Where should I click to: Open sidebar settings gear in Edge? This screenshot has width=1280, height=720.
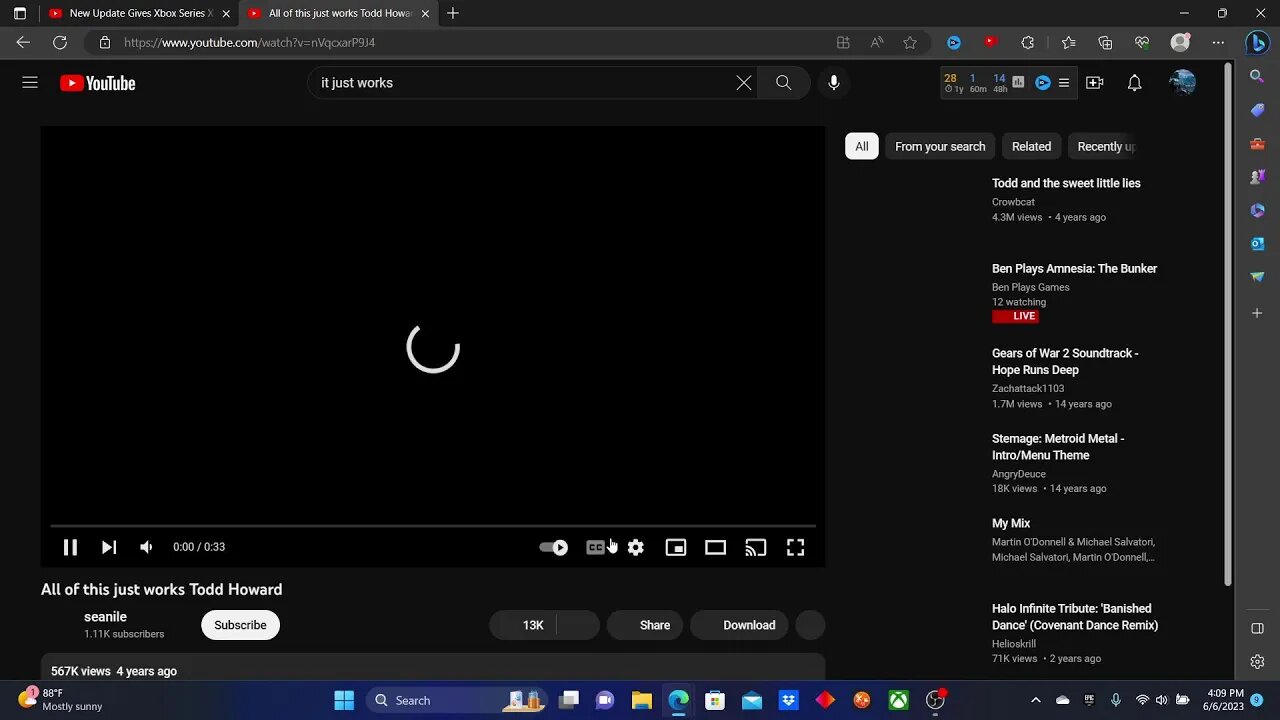click(1257, 662)
